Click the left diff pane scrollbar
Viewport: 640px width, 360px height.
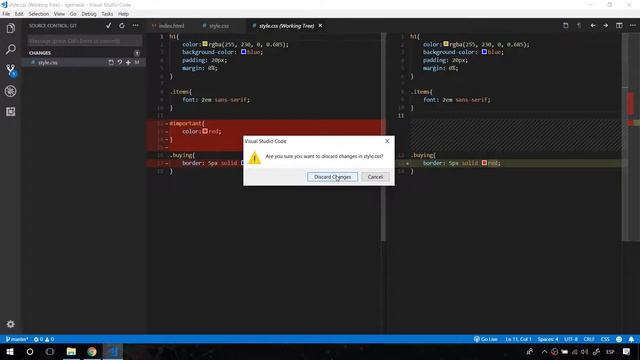click(383, 137)
